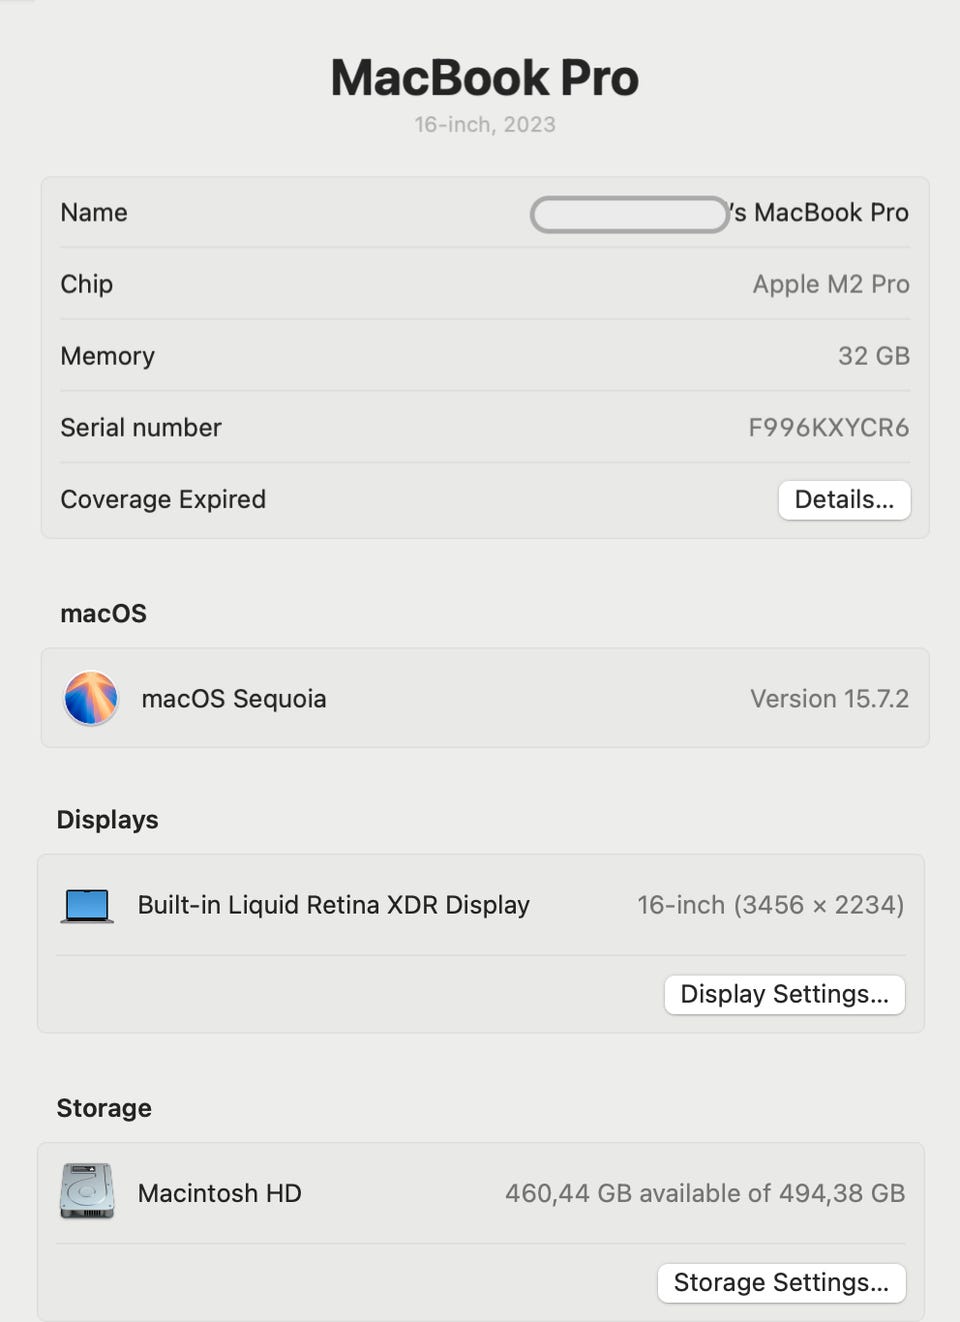This screenshot has width=960, height=1322.
Task: Open Storage Settings
Action: (781, 1283)
